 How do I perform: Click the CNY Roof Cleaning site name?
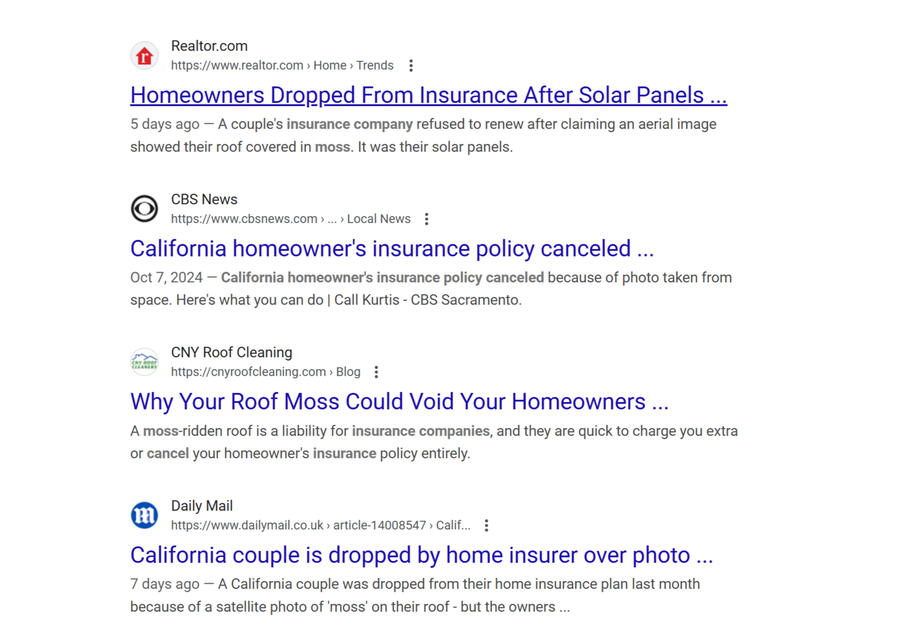click(x=231, y=352)
